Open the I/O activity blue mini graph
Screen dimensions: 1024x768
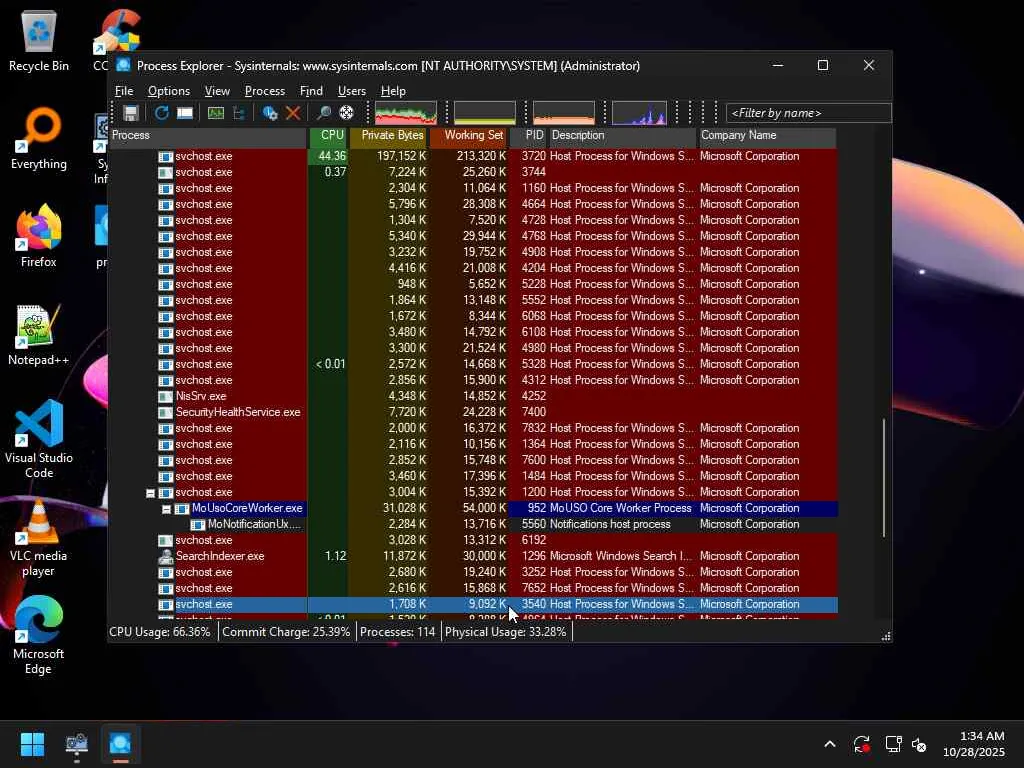click(639, 113)
